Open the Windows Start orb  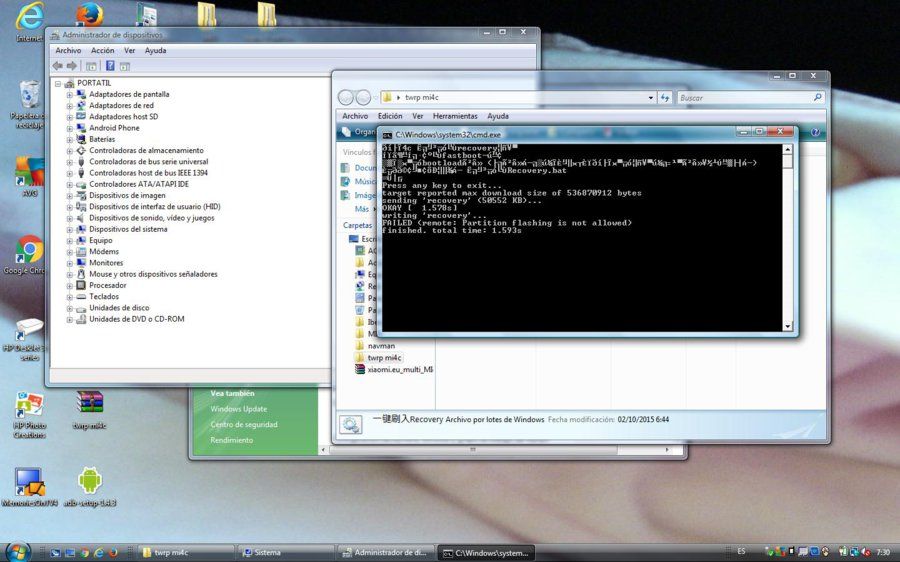[17, 552]
